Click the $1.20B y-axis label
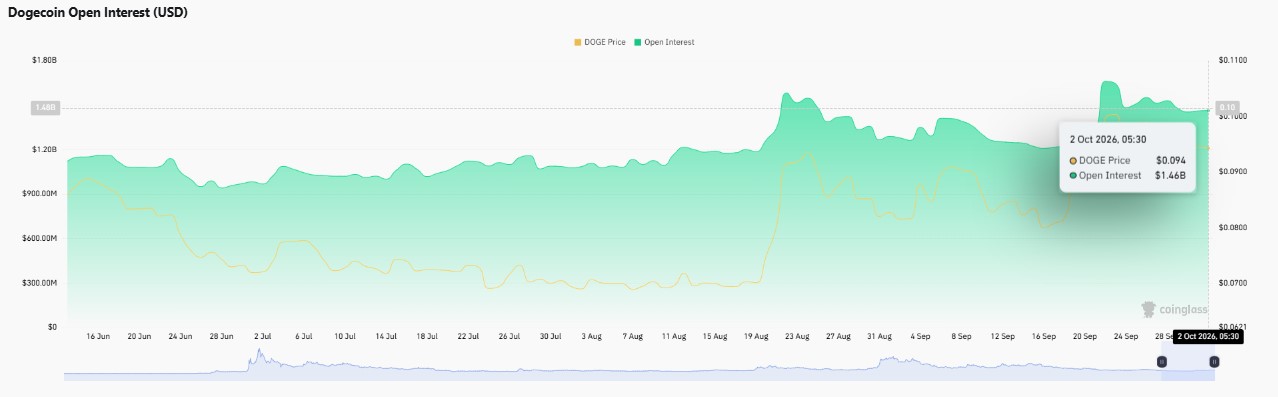Viewport: 1278px width, 397px height. click(x=44, y=149)
